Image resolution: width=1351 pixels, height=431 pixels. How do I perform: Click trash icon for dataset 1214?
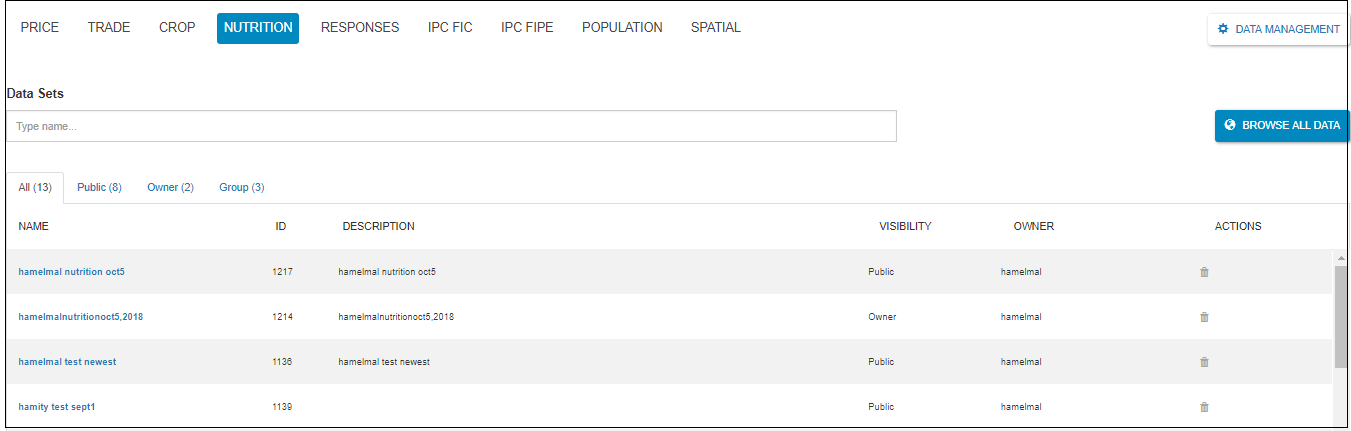(x=1204, y=317)
